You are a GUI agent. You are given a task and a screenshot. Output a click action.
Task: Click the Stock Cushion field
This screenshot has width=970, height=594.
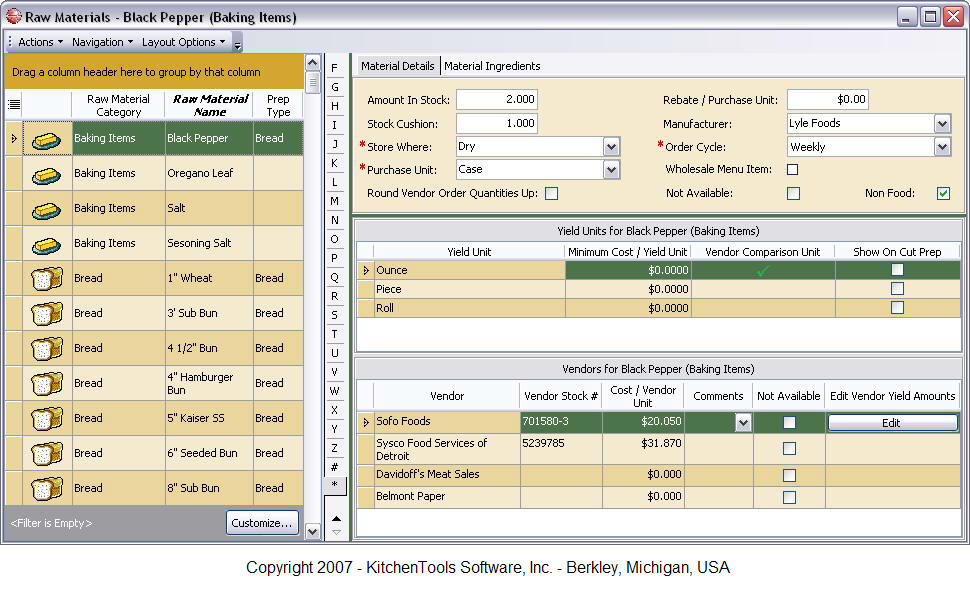497,124
